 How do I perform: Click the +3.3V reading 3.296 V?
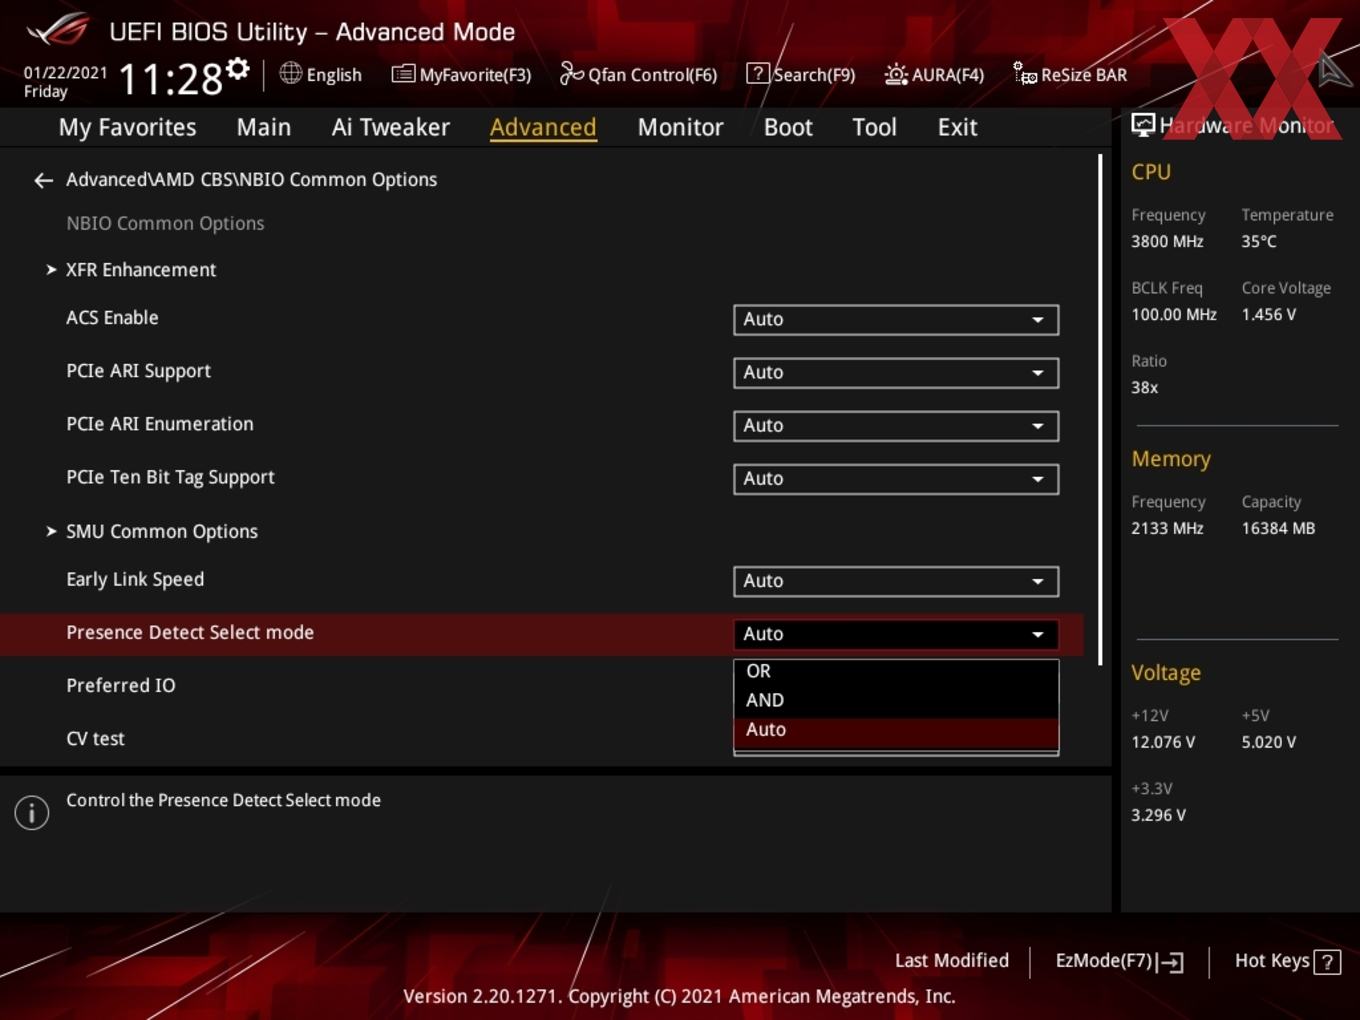coord(1158,816)
